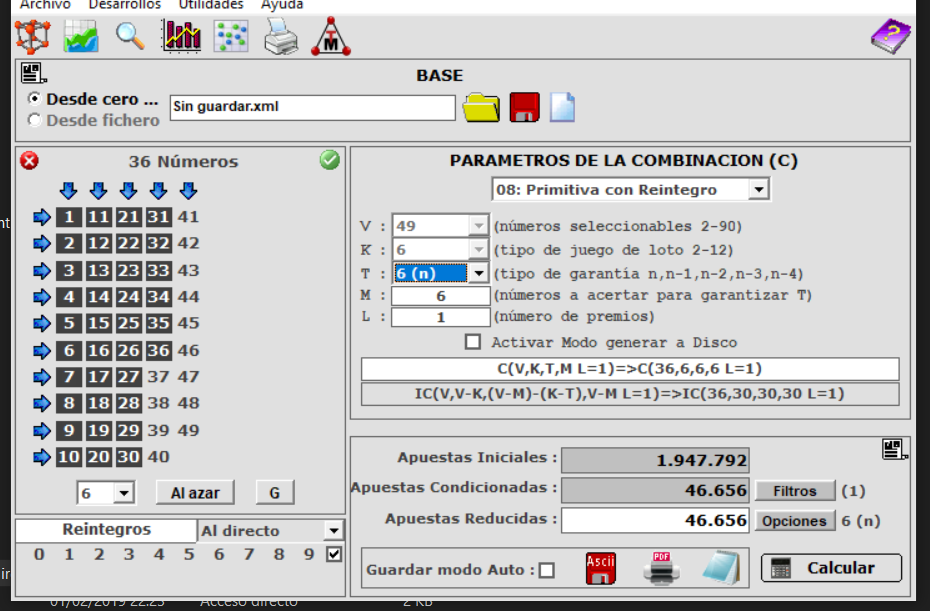Screen dimensions: 930x611
Task: Click the printer icon in toolbar
Action: coord(281,37)
